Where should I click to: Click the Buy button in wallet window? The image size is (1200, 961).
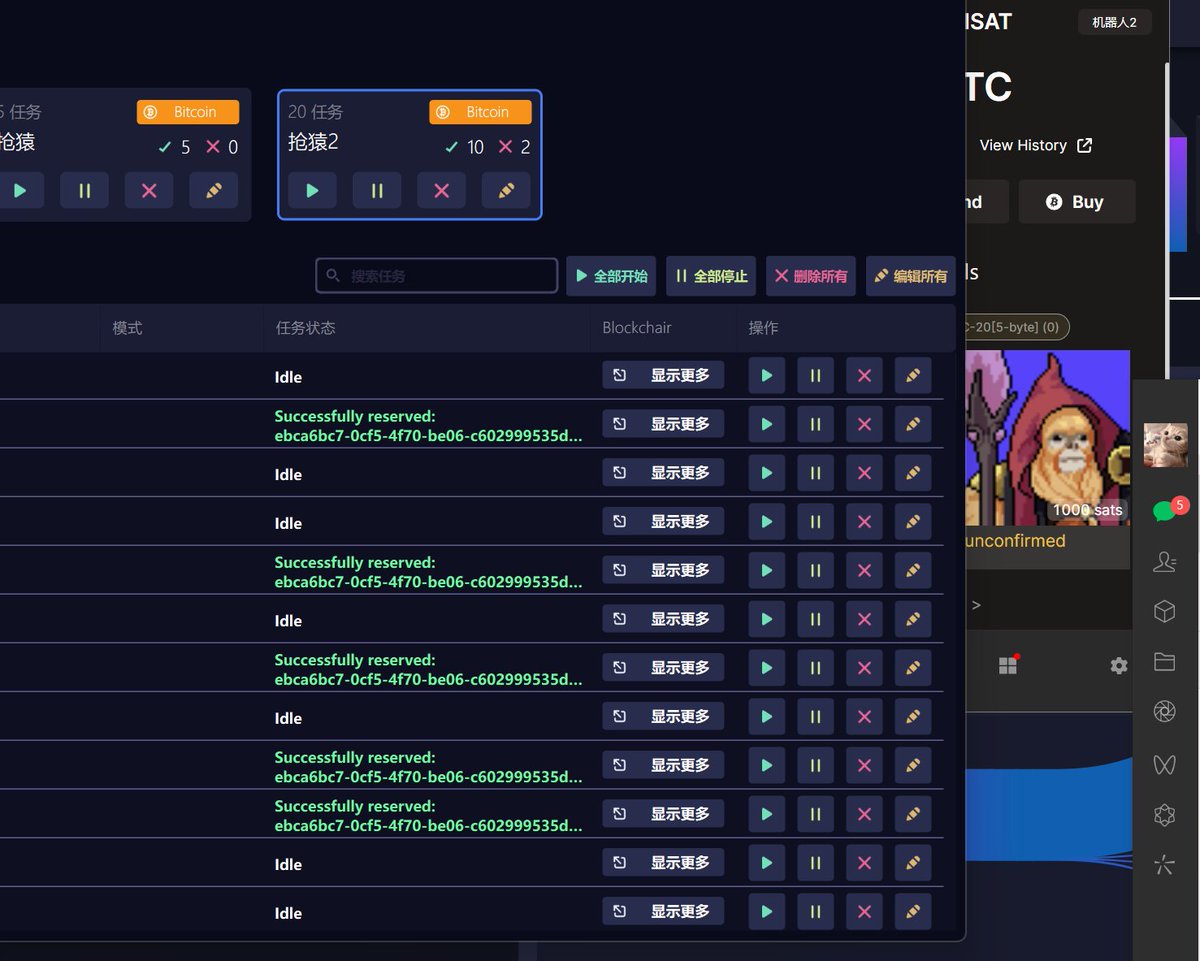pyautogui.click(x=1076, y=202)
